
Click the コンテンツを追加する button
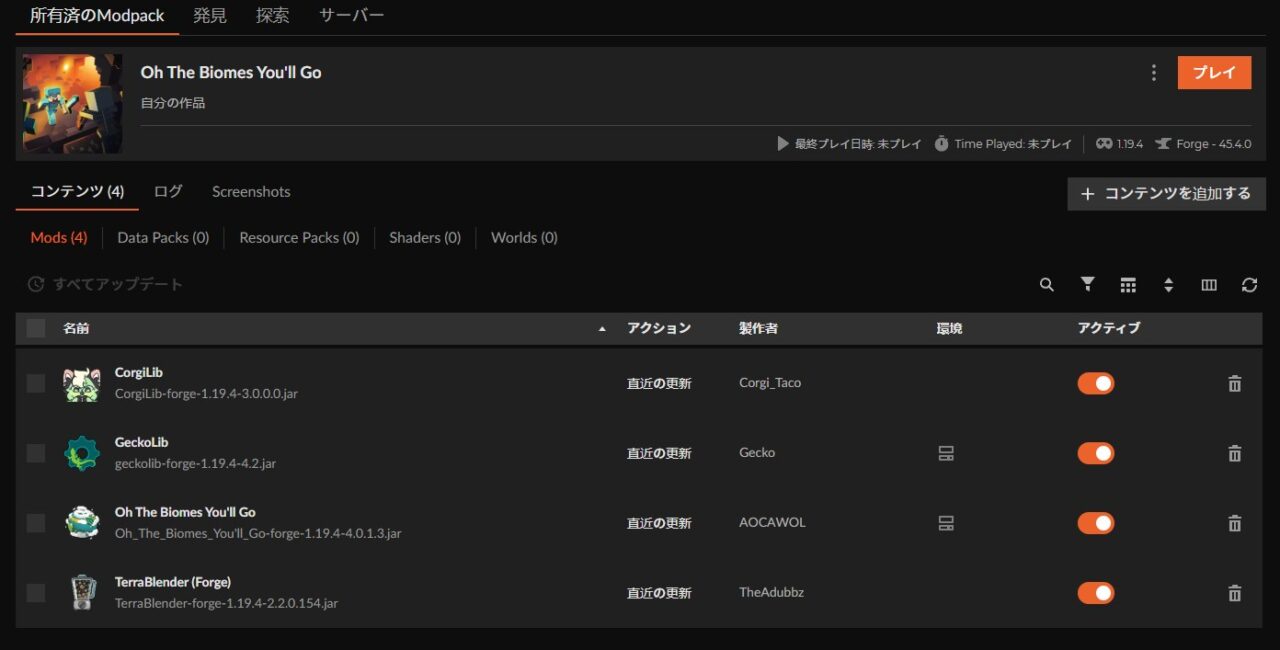click(1166, 194)
